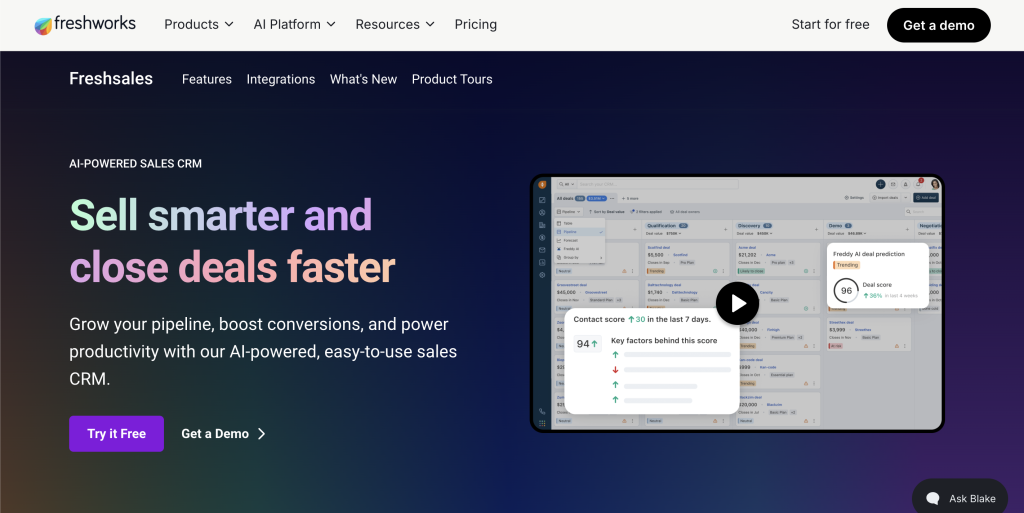Select the What's New tab
This screenshot has width=1024, height=513.
pos(363,80)
